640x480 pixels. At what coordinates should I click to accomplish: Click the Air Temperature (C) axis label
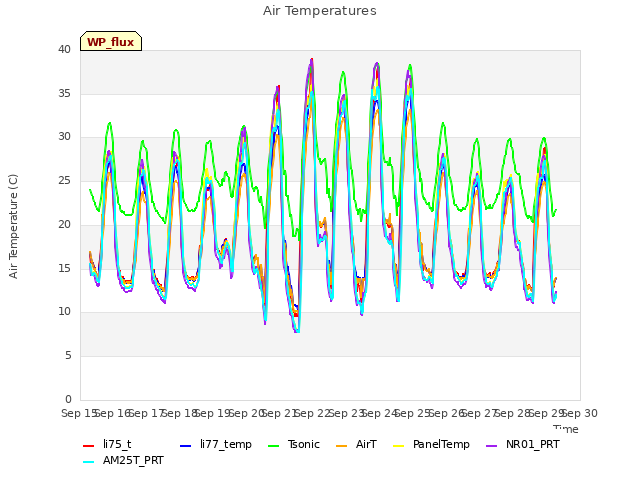coord(13,226)
